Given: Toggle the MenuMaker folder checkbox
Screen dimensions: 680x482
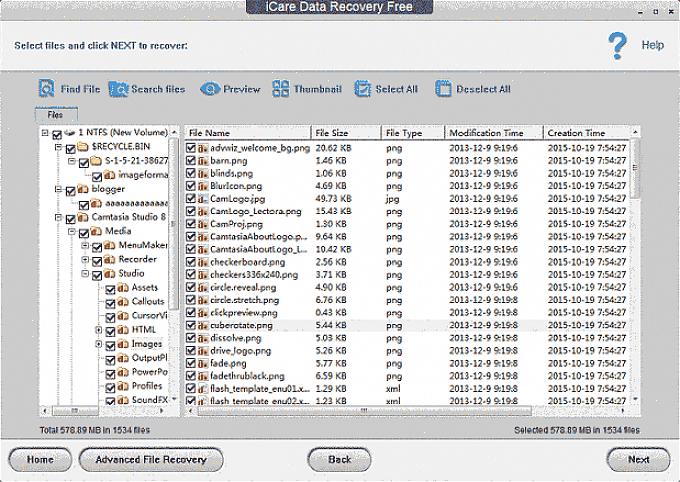Looking at the screenshot, I should tap(97, 247).
